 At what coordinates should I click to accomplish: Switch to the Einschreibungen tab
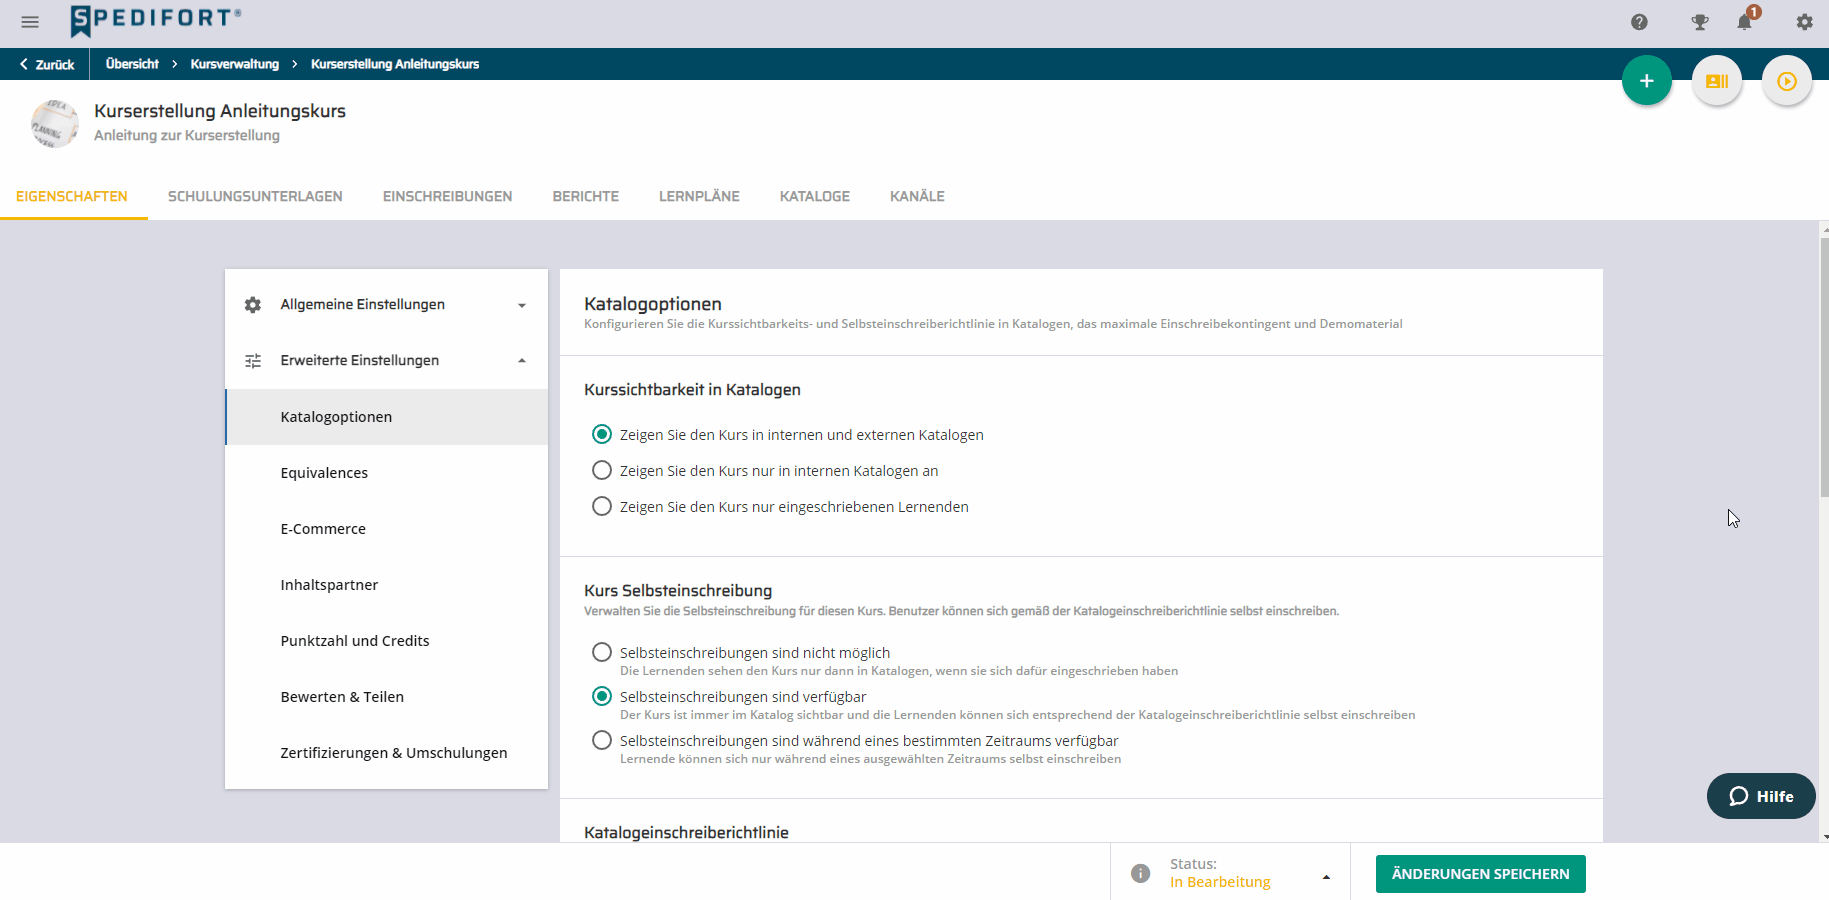[447, 196]
